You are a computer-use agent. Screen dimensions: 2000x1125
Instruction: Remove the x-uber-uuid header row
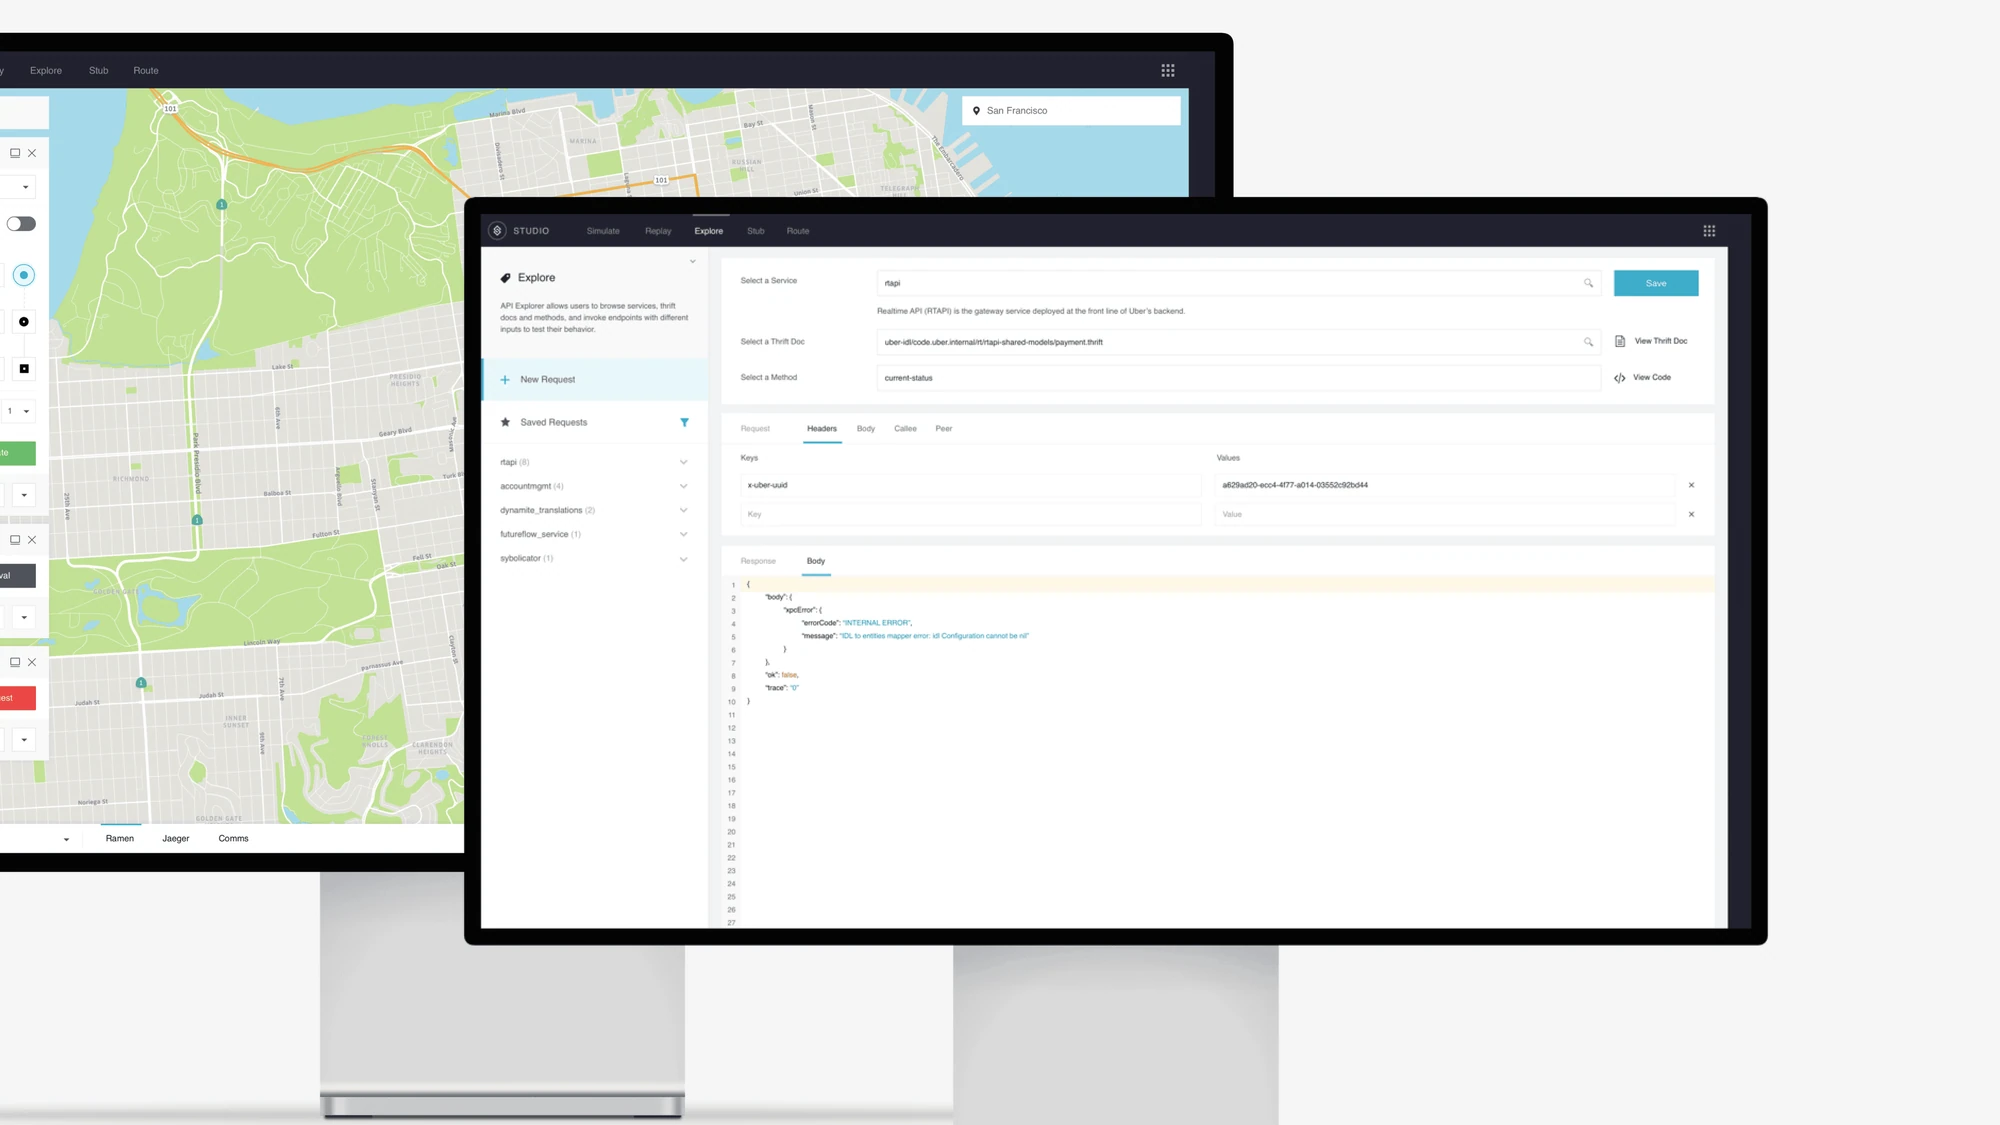(1691, 485)
